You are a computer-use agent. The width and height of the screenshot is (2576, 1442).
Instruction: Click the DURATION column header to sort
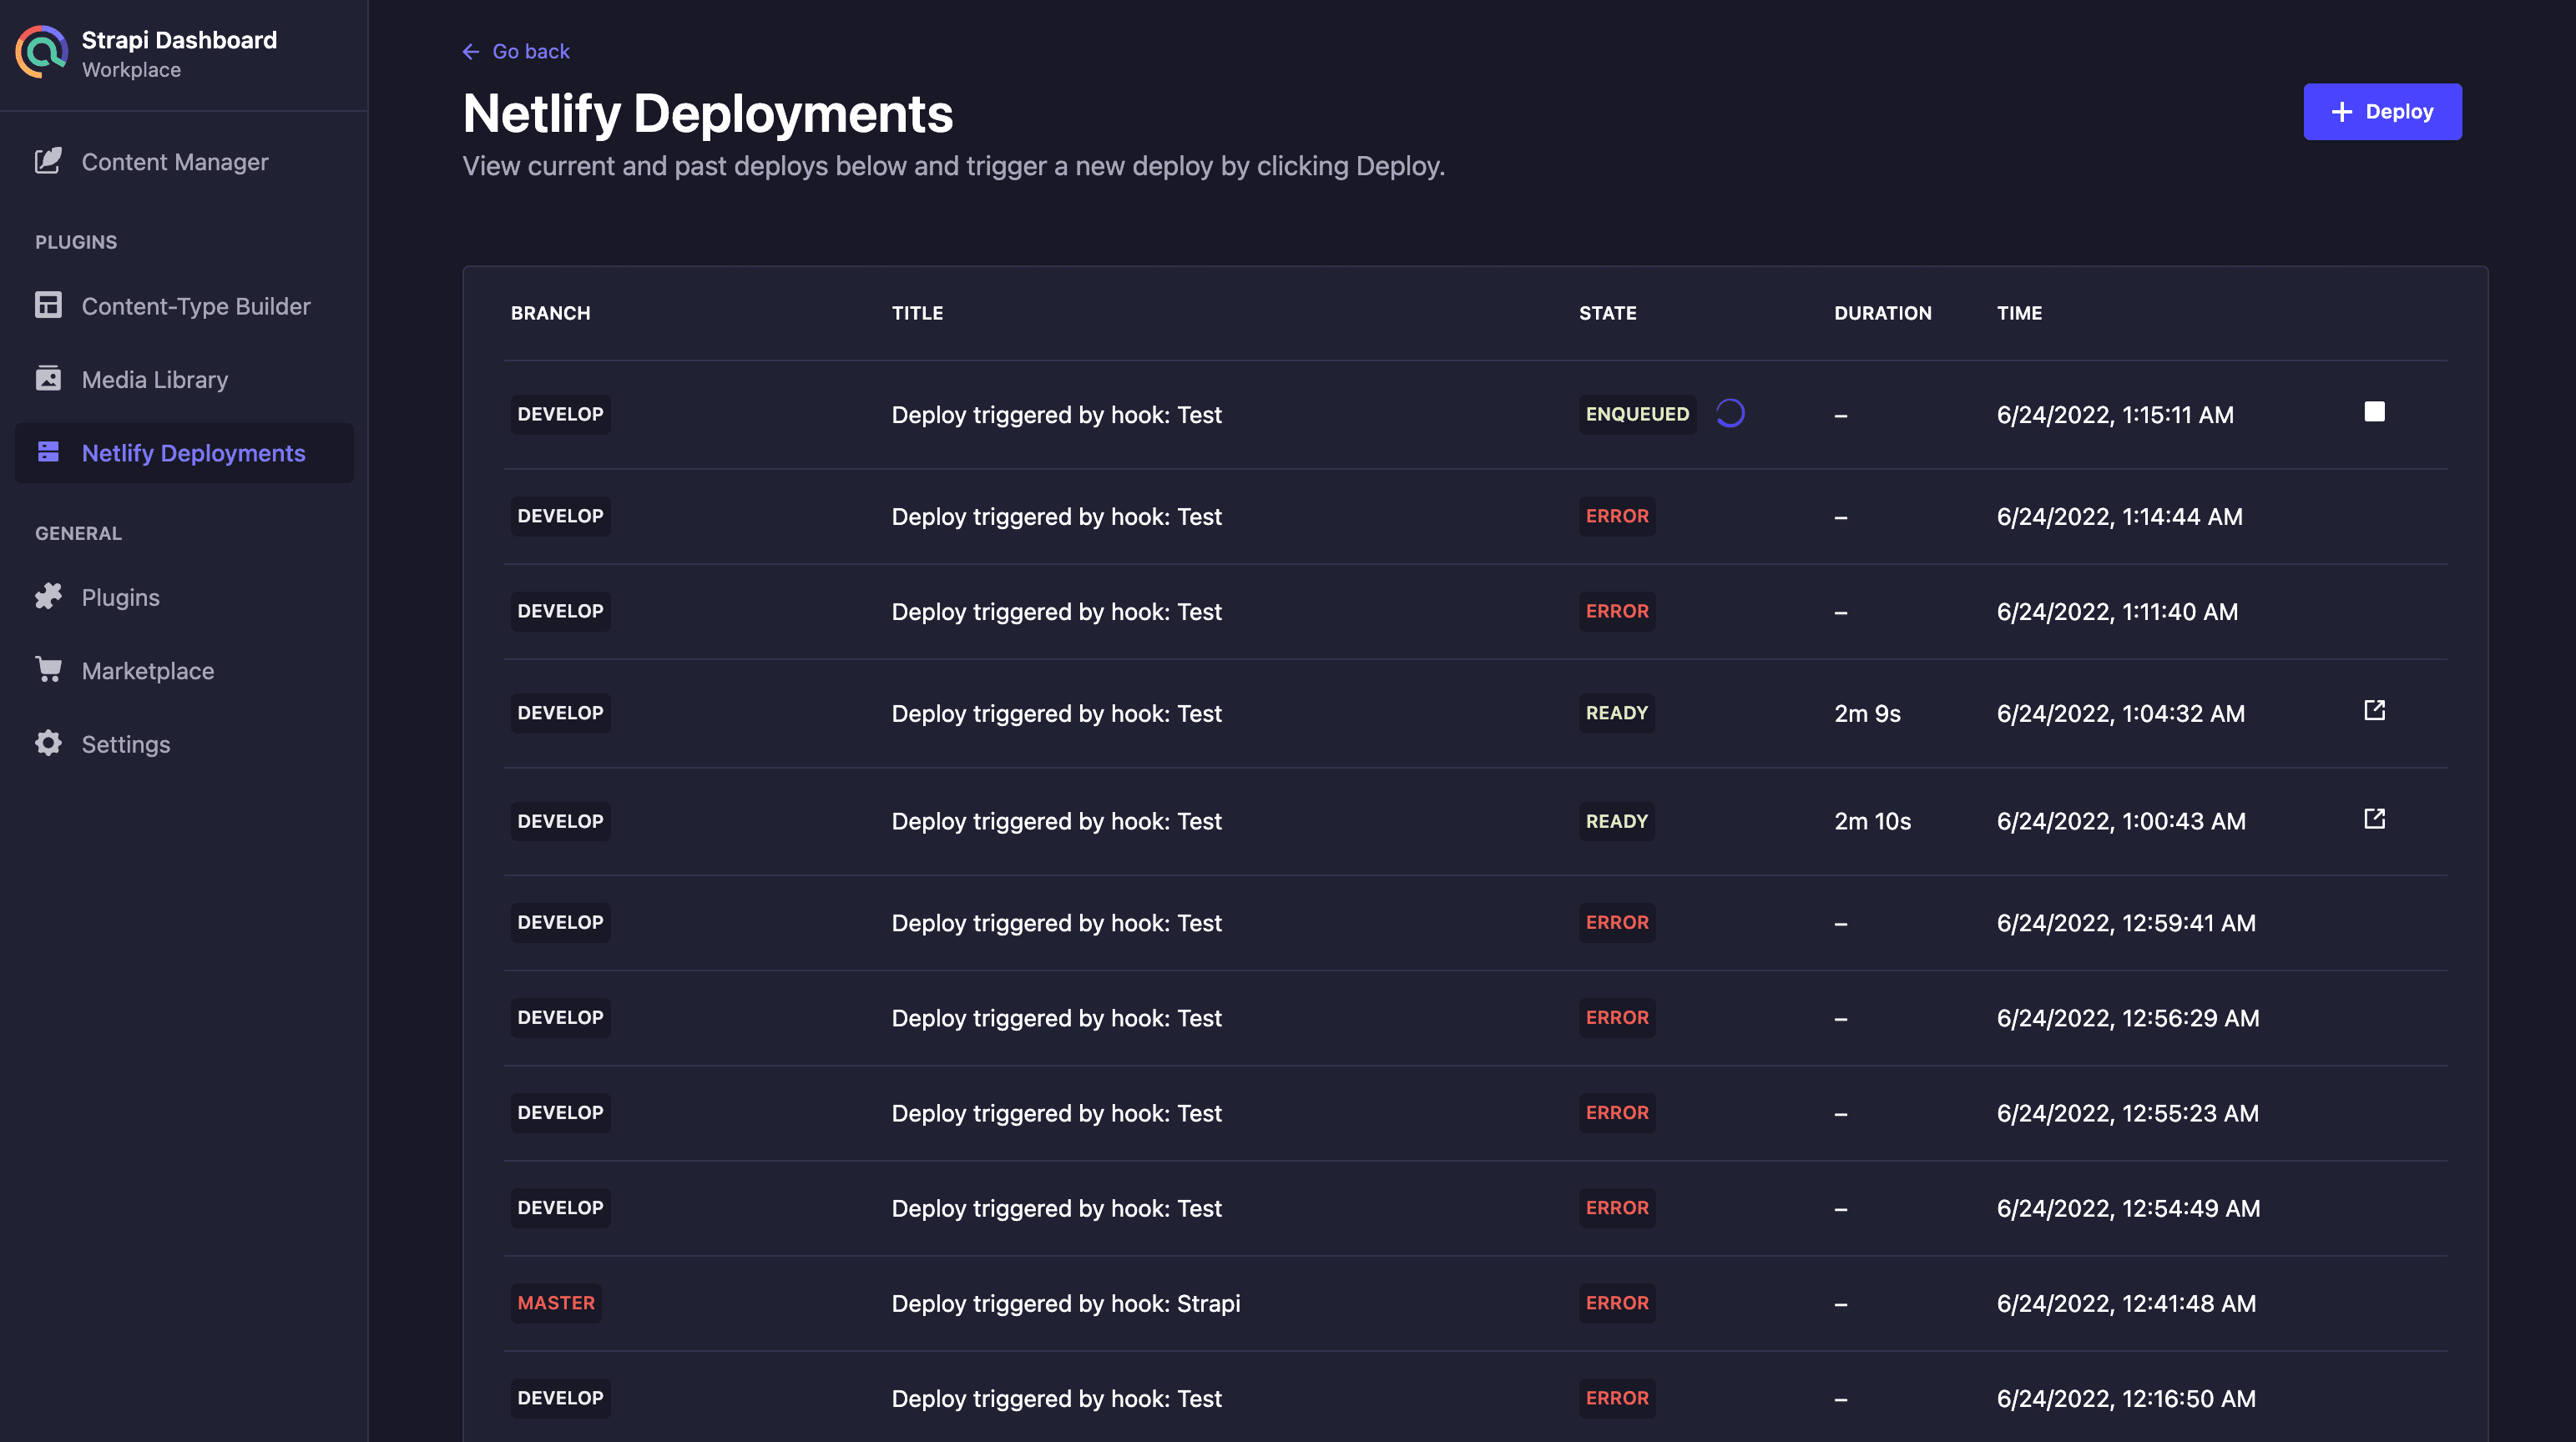click(1882, 311)
